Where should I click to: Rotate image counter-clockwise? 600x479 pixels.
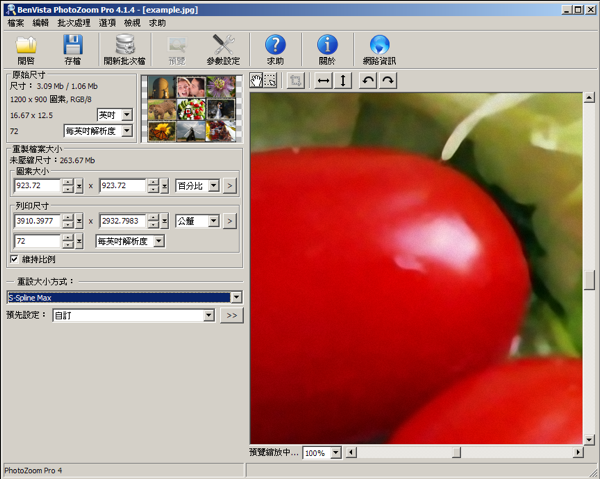pyautogui.click(x=368, y=81)
